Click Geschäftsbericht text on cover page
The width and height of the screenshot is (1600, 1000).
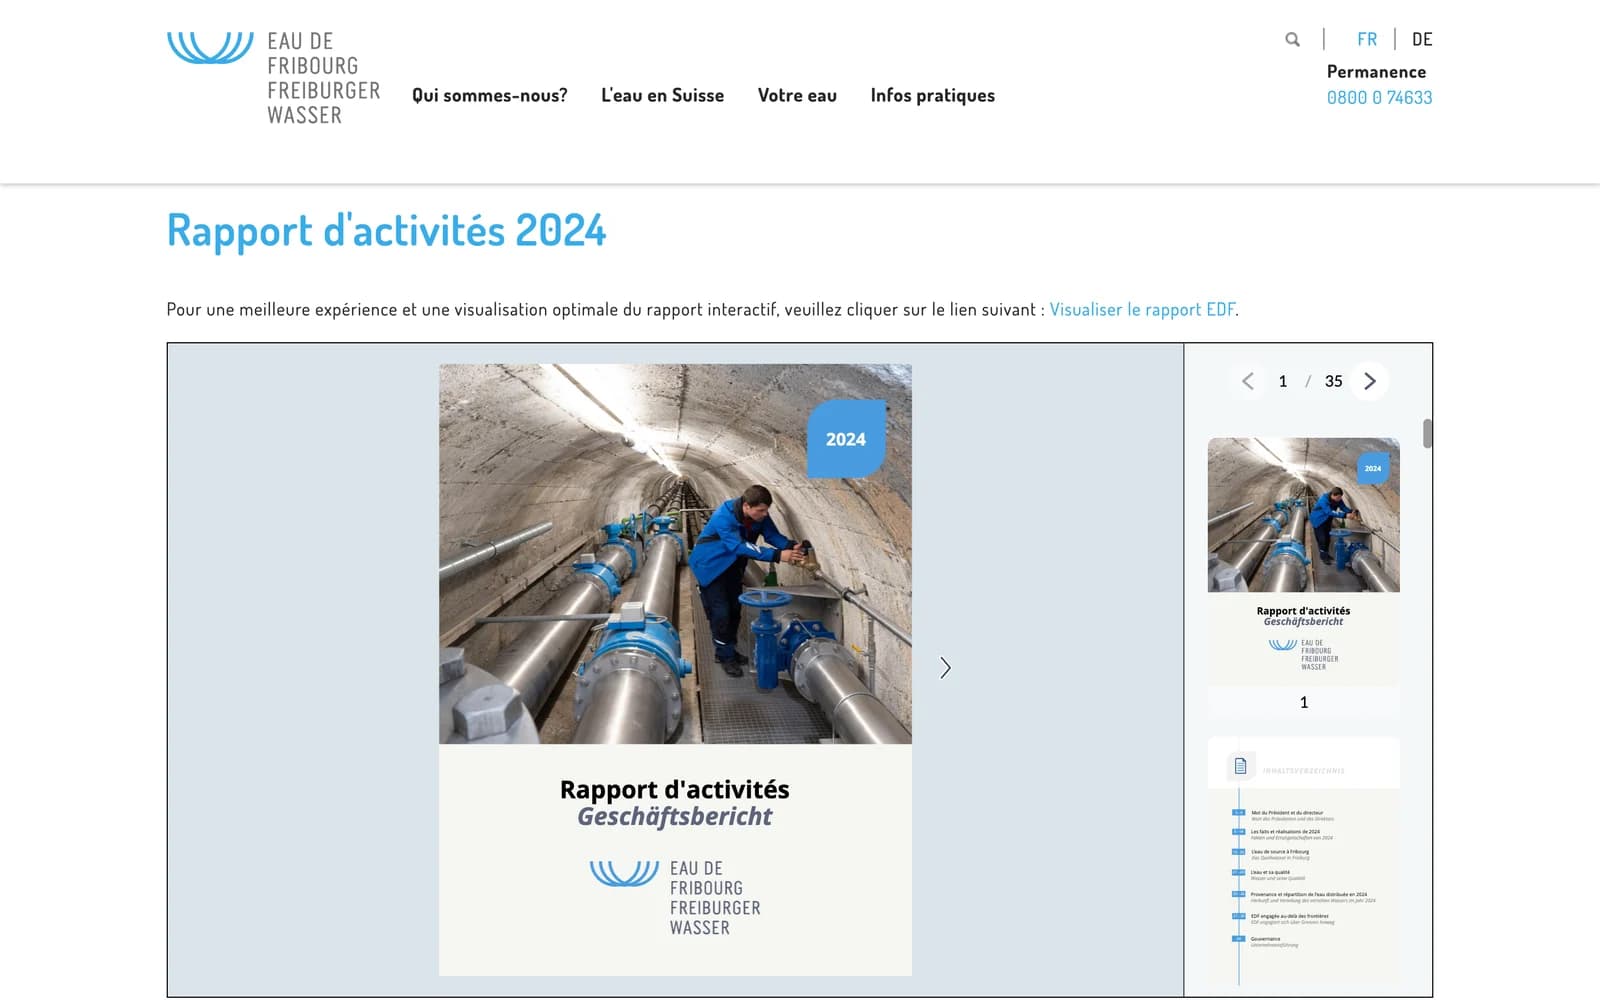tap(675, 817)
